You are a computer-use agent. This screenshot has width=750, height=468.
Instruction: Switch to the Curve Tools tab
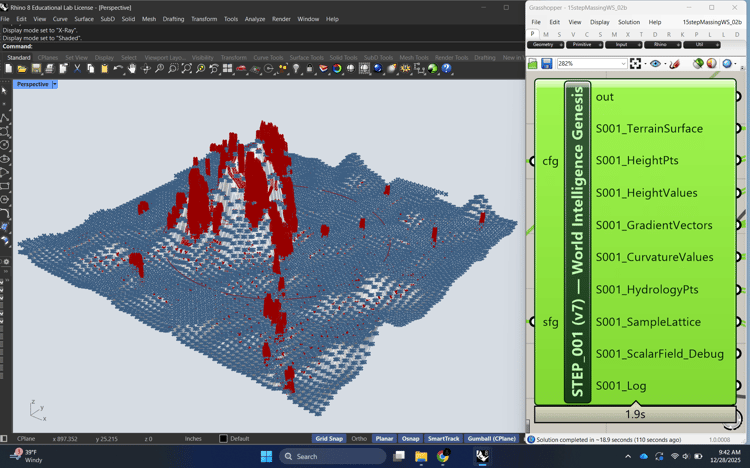(268, 58)
